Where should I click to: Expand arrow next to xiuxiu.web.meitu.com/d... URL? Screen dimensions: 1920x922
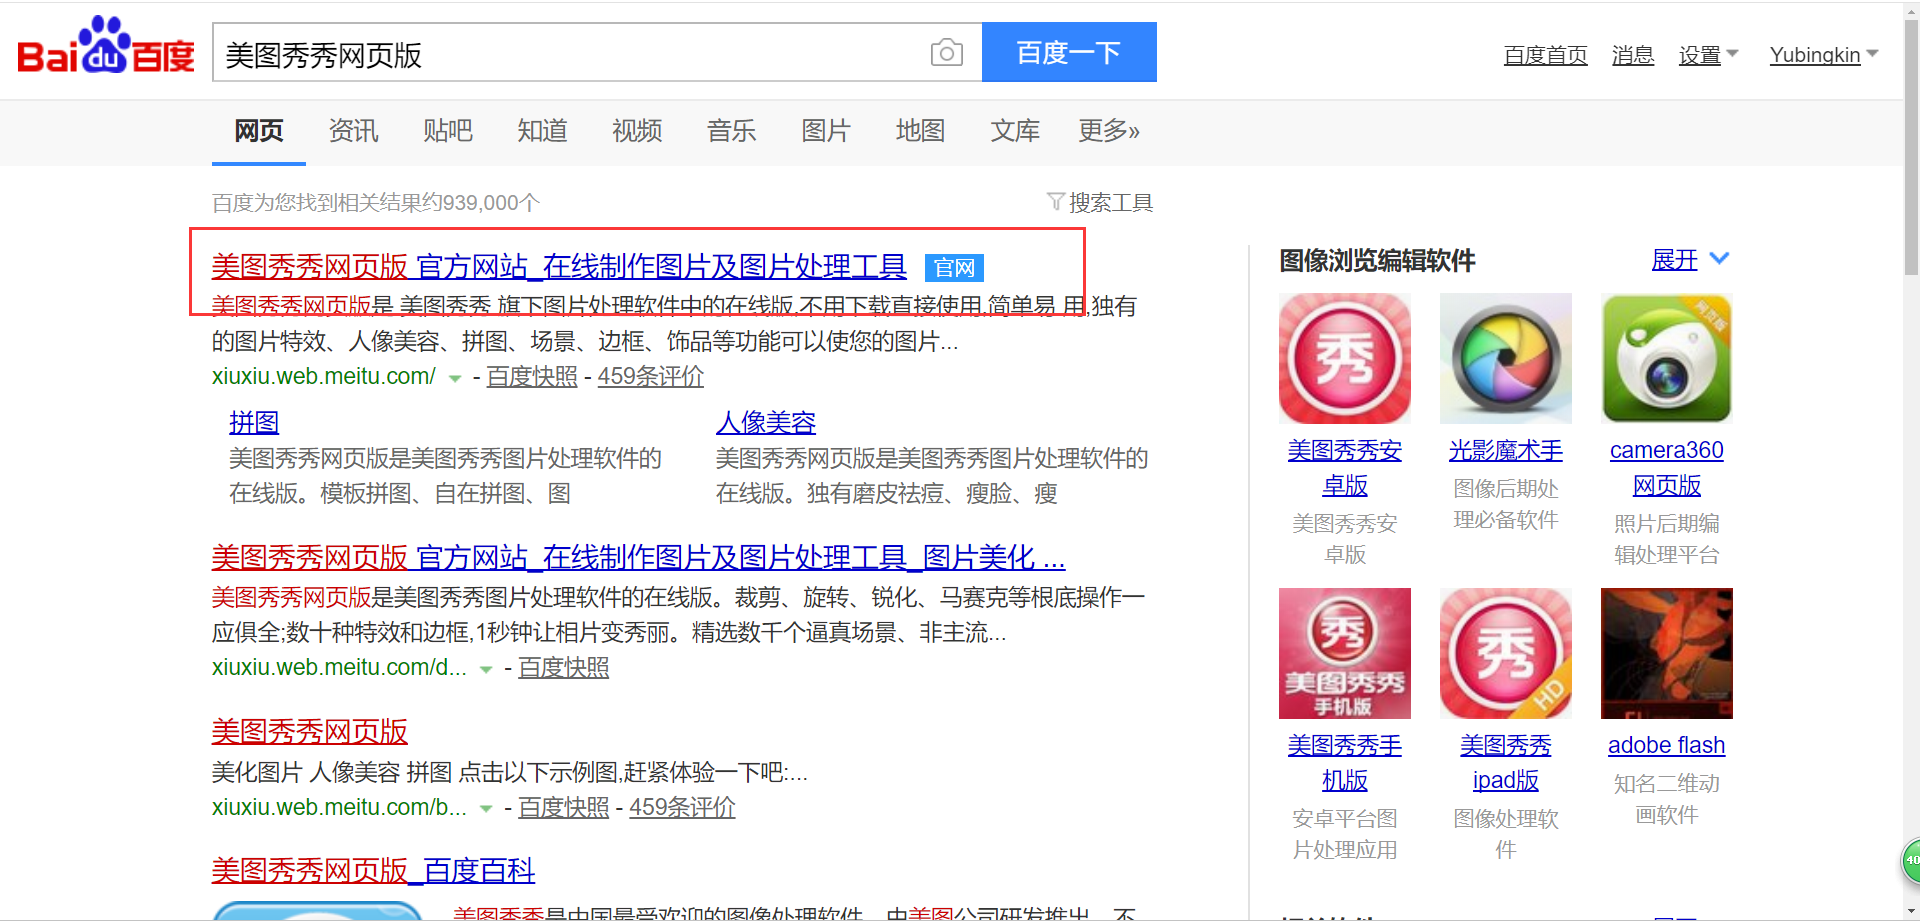486,669
